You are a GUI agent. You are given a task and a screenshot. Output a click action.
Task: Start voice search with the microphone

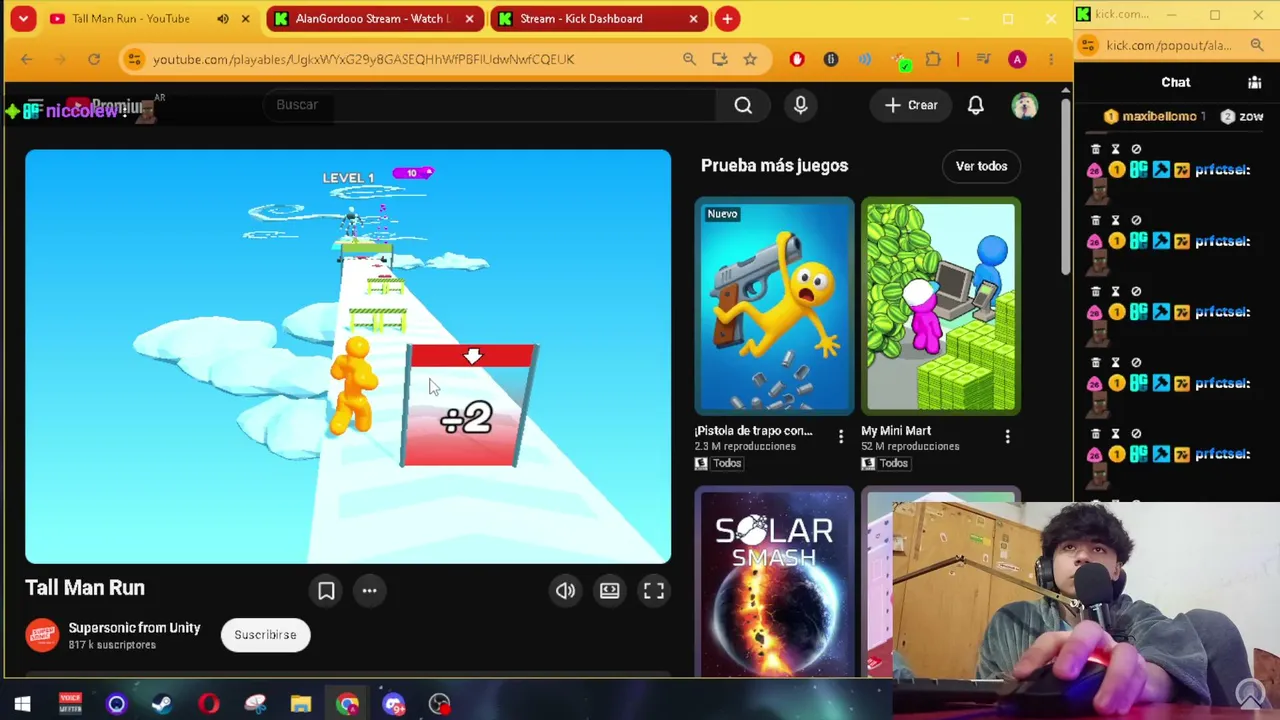(x=800, y=105)
